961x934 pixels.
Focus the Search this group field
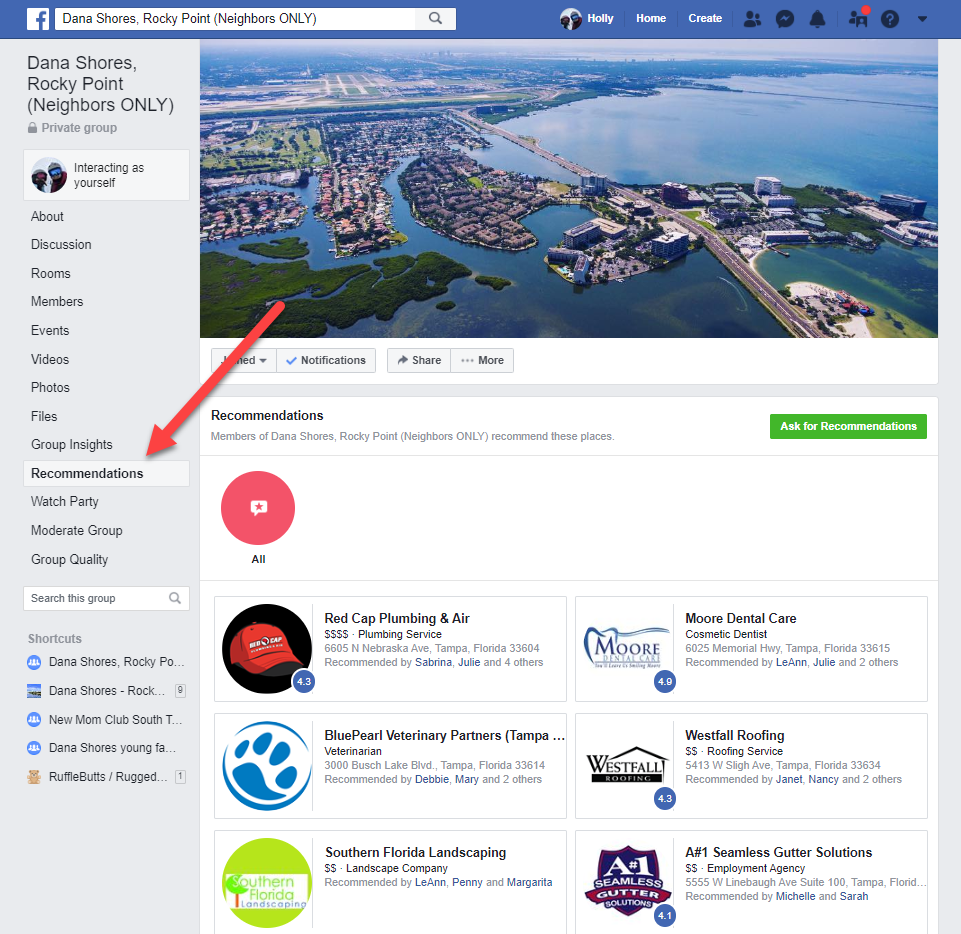107,598
